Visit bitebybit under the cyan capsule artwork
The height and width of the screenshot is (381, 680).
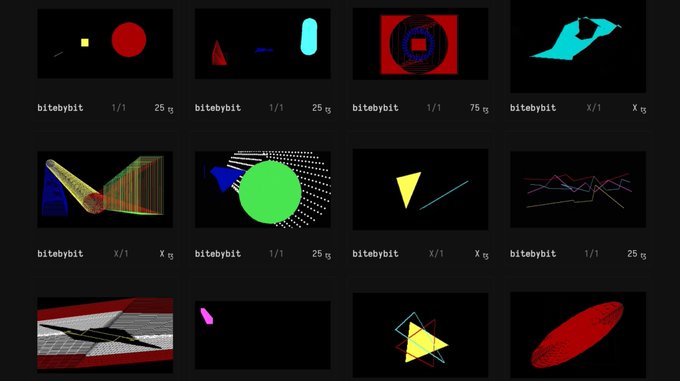click(x=218, y=108)
